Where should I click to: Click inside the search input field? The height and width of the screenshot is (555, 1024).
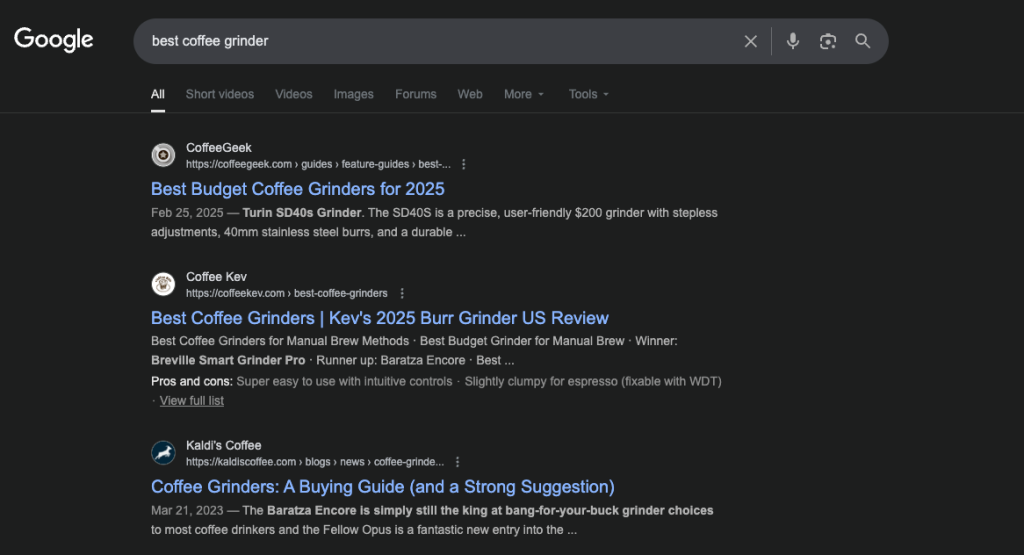tap(440, 41)
